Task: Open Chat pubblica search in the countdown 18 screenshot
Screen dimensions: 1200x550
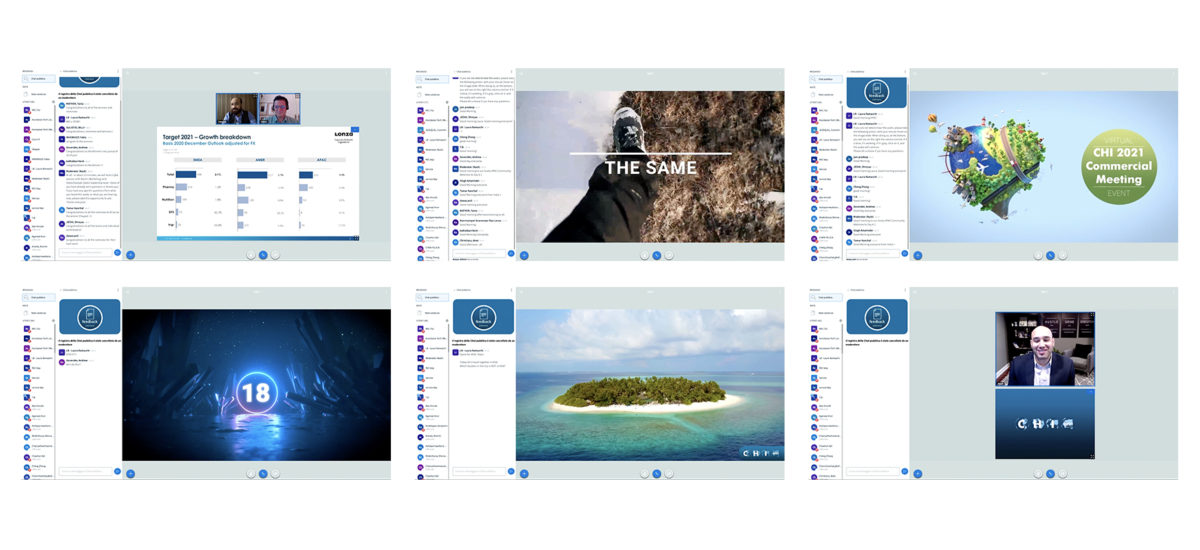Action: 38,298
